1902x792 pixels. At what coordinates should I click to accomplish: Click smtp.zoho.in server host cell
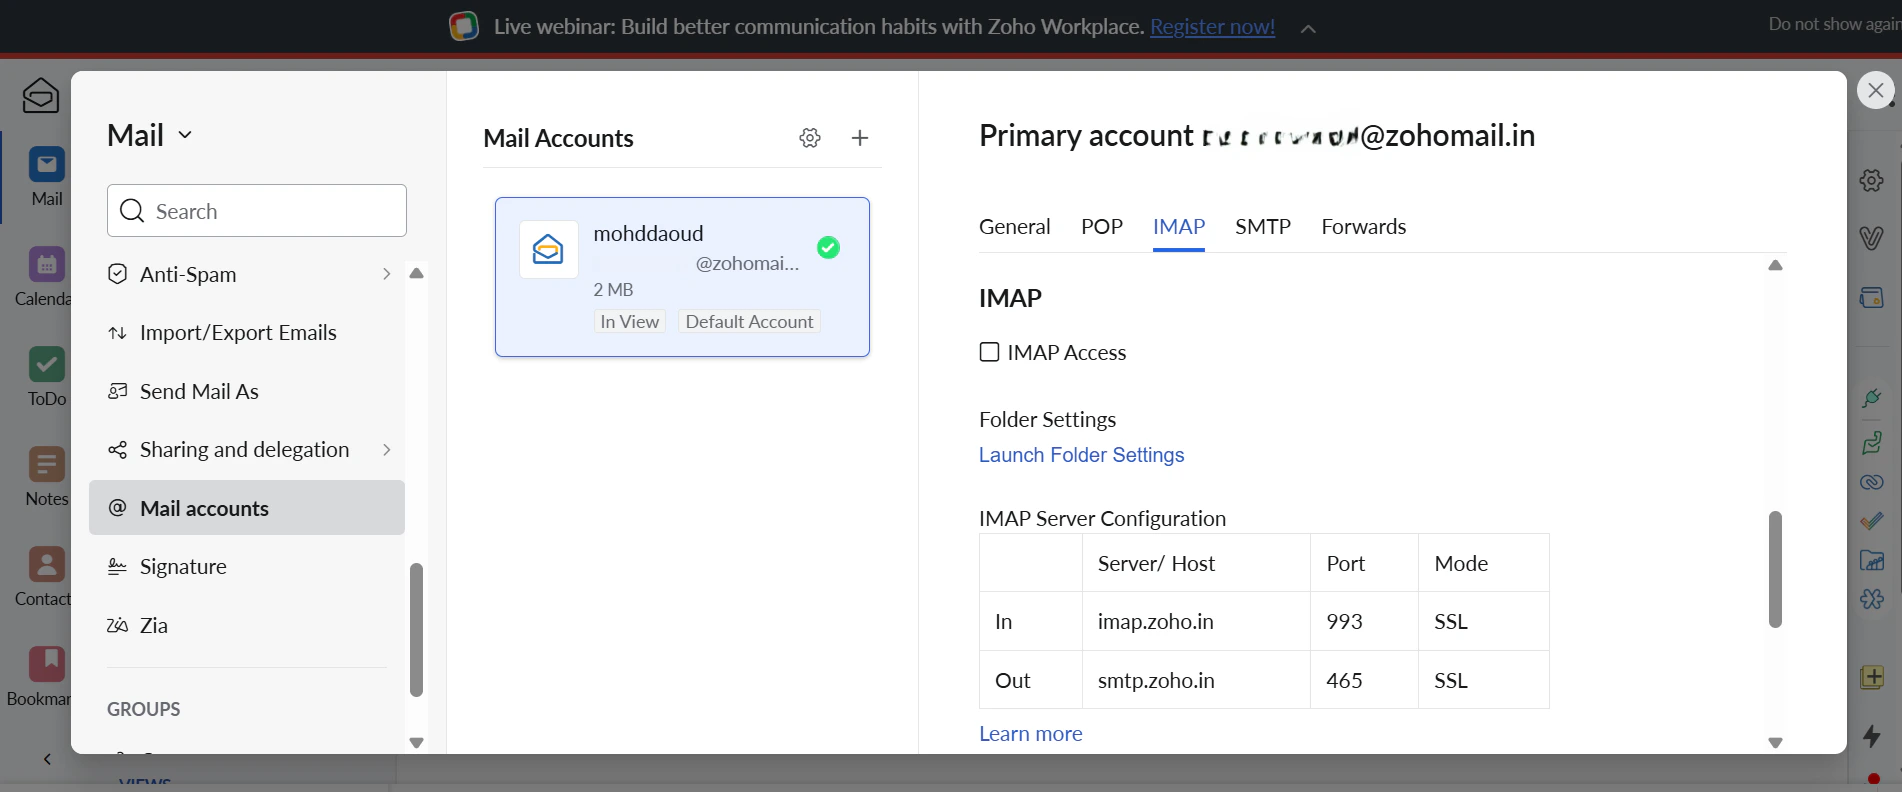tap(1196, 680)
